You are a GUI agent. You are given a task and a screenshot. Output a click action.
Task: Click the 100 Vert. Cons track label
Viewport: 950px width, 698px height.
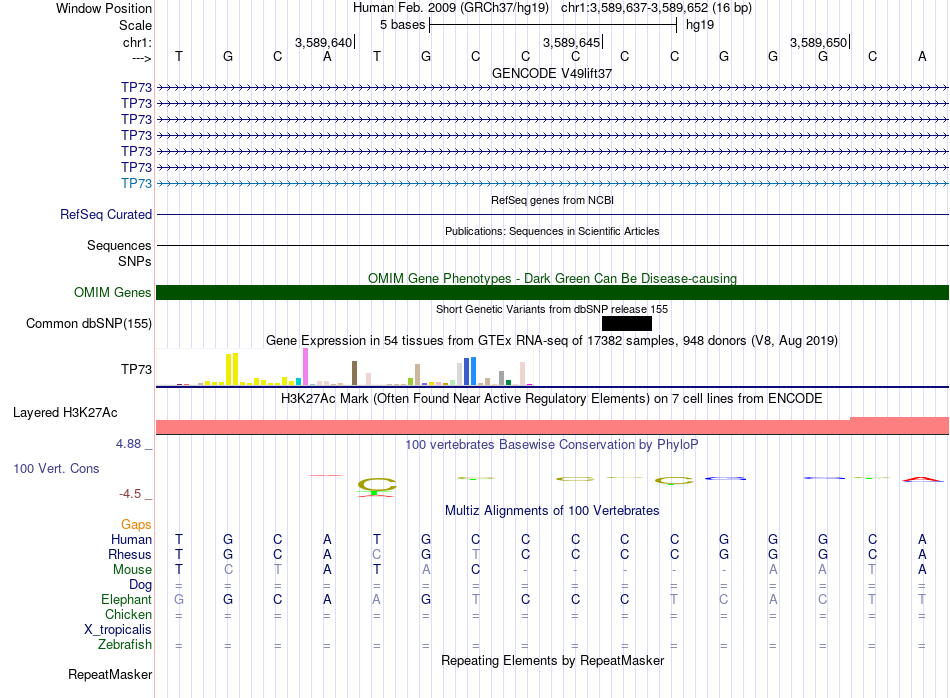pos(56,468)
